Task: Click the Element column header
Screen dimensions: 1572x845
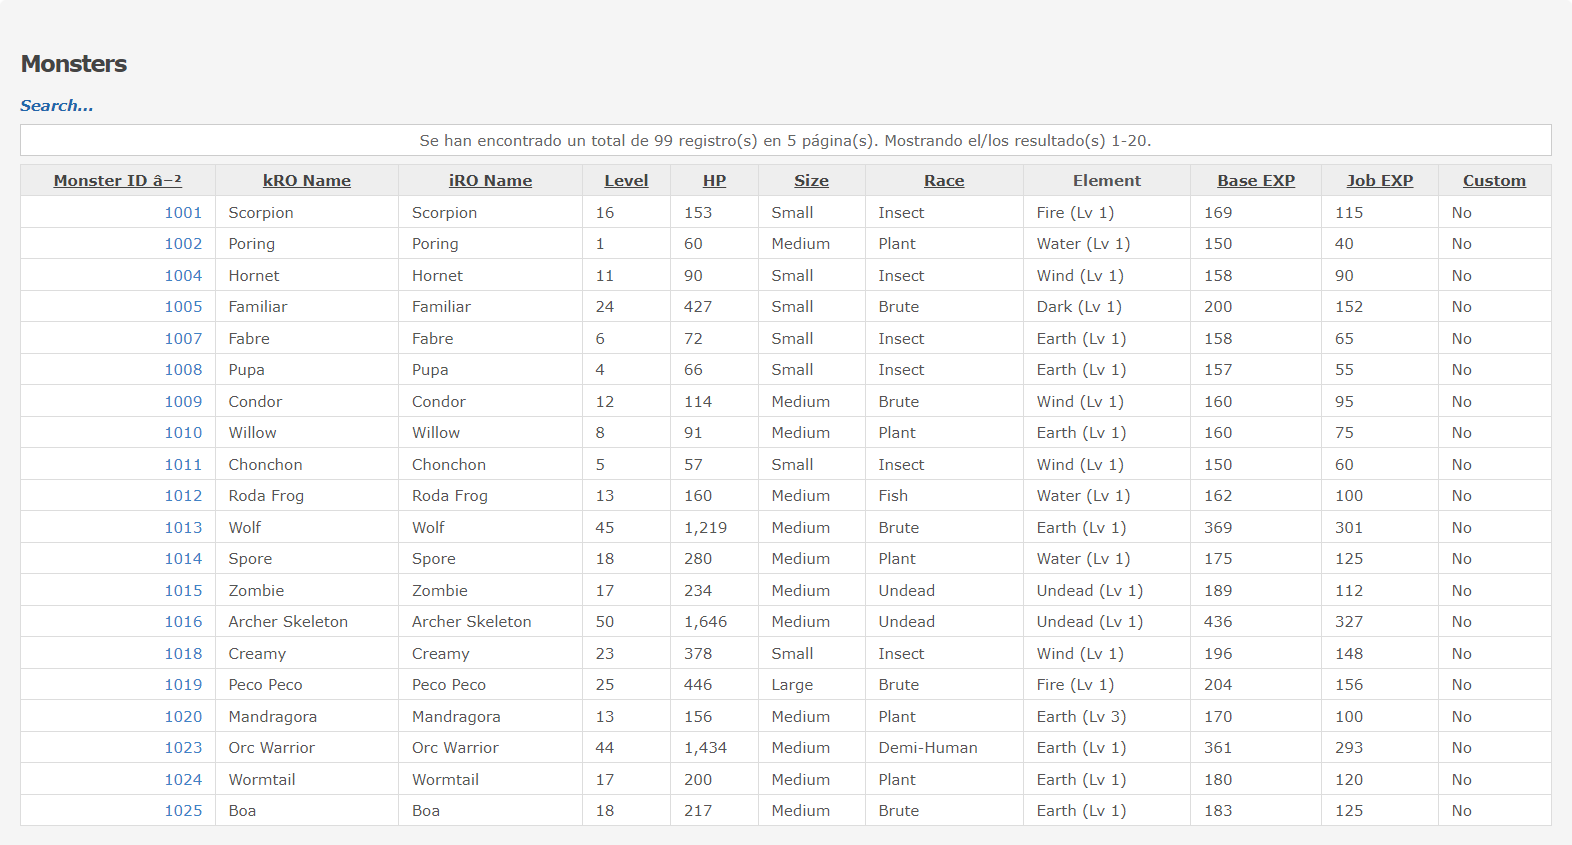Action: click(x=1106, y=181)
